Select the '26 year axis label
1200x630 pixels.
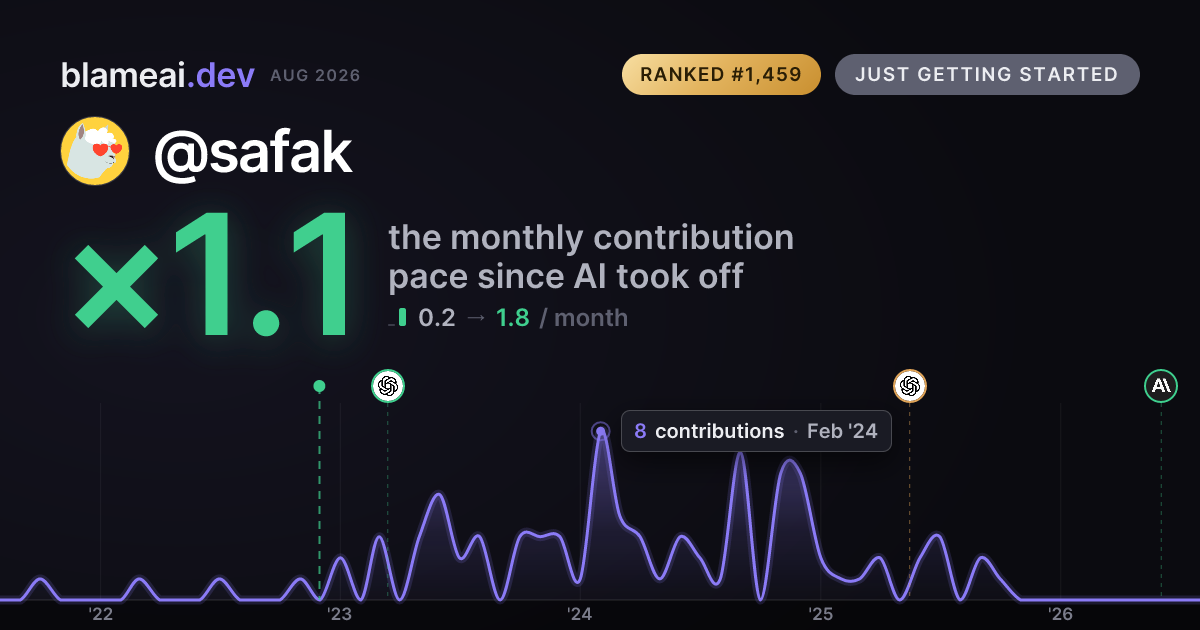(1060, 614)
